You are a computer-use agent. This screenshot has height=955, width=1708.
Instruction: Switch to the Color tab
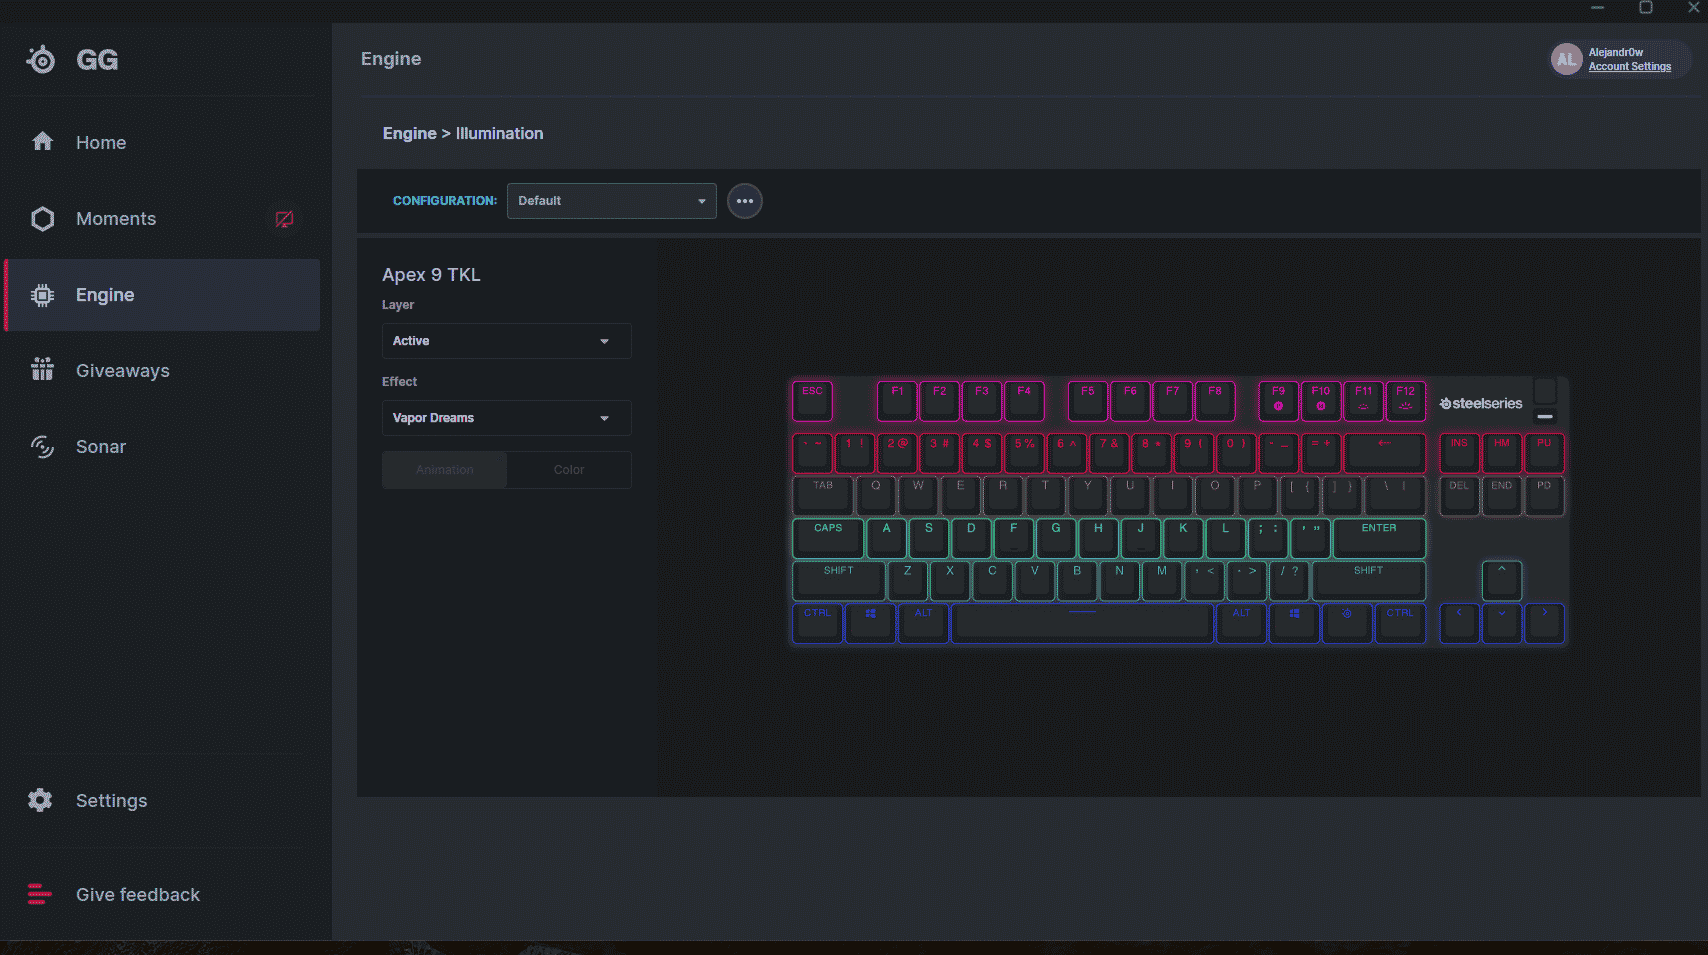pyautogui.click(x=569, y=470)
